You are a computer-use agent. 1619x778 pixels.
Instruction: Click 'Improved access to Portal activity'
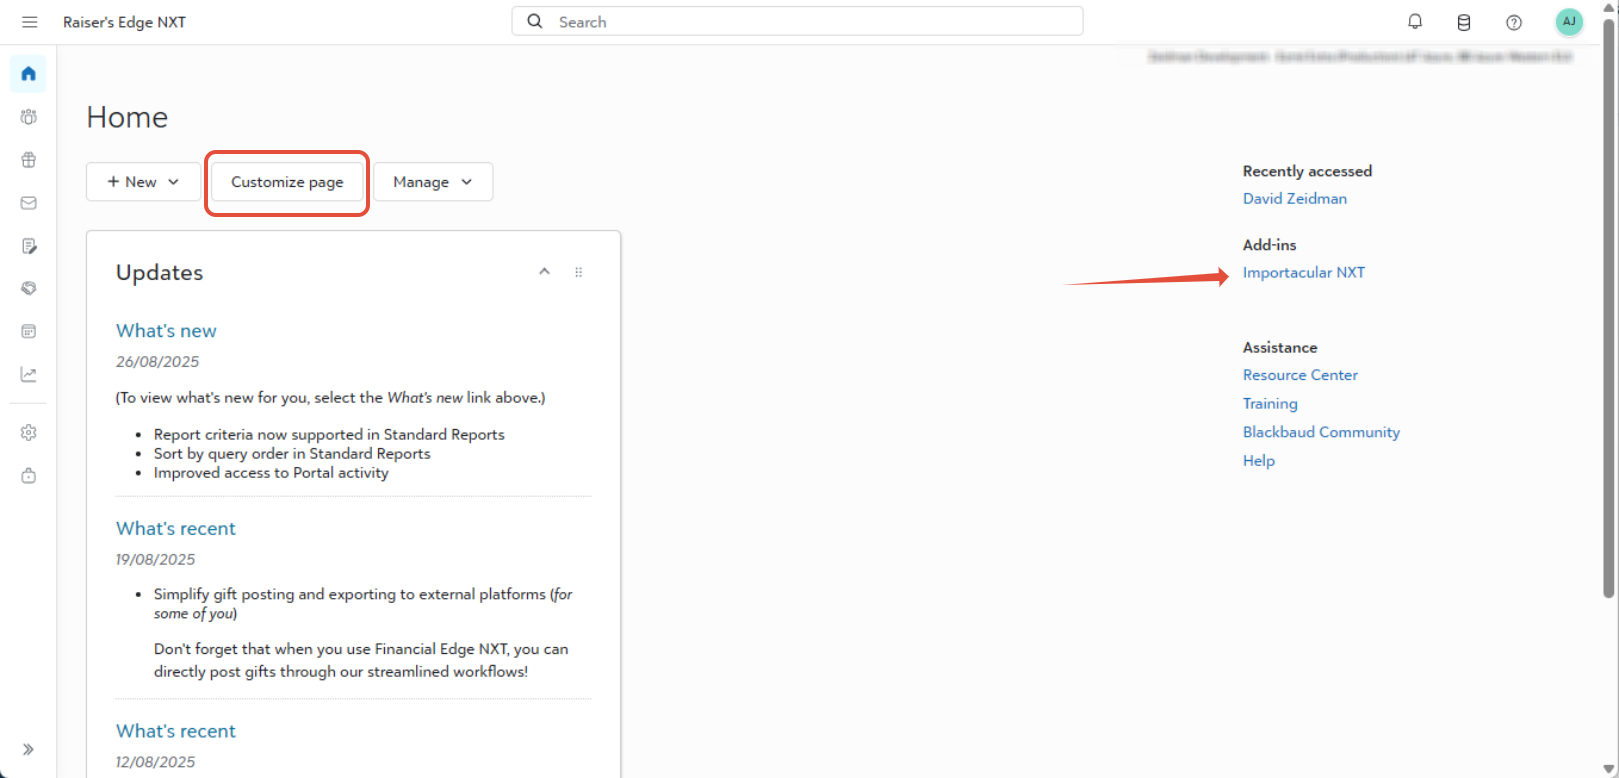click(x=271, y=473)
